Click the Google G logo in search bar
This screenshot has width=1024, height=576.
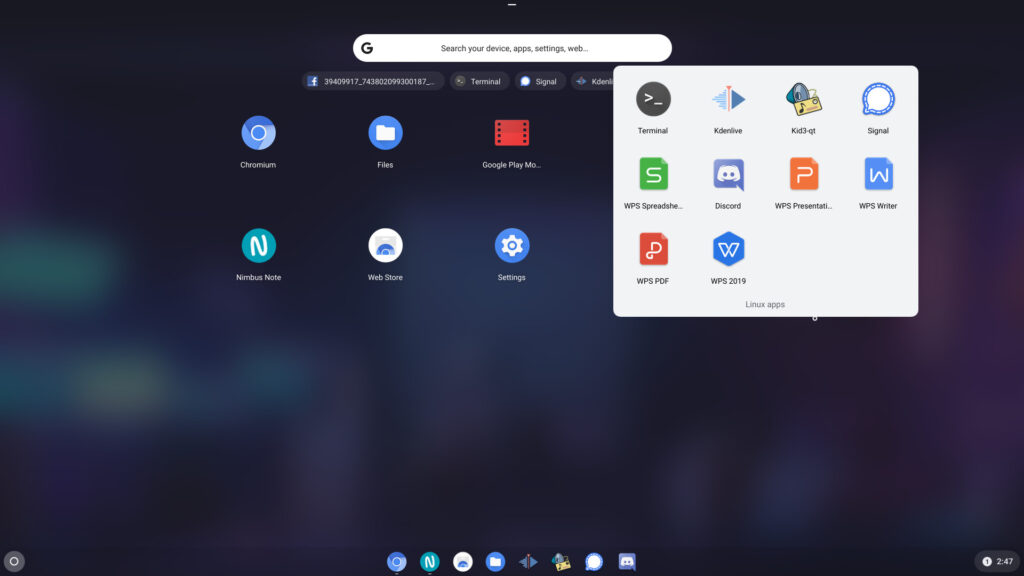[367, 48]
